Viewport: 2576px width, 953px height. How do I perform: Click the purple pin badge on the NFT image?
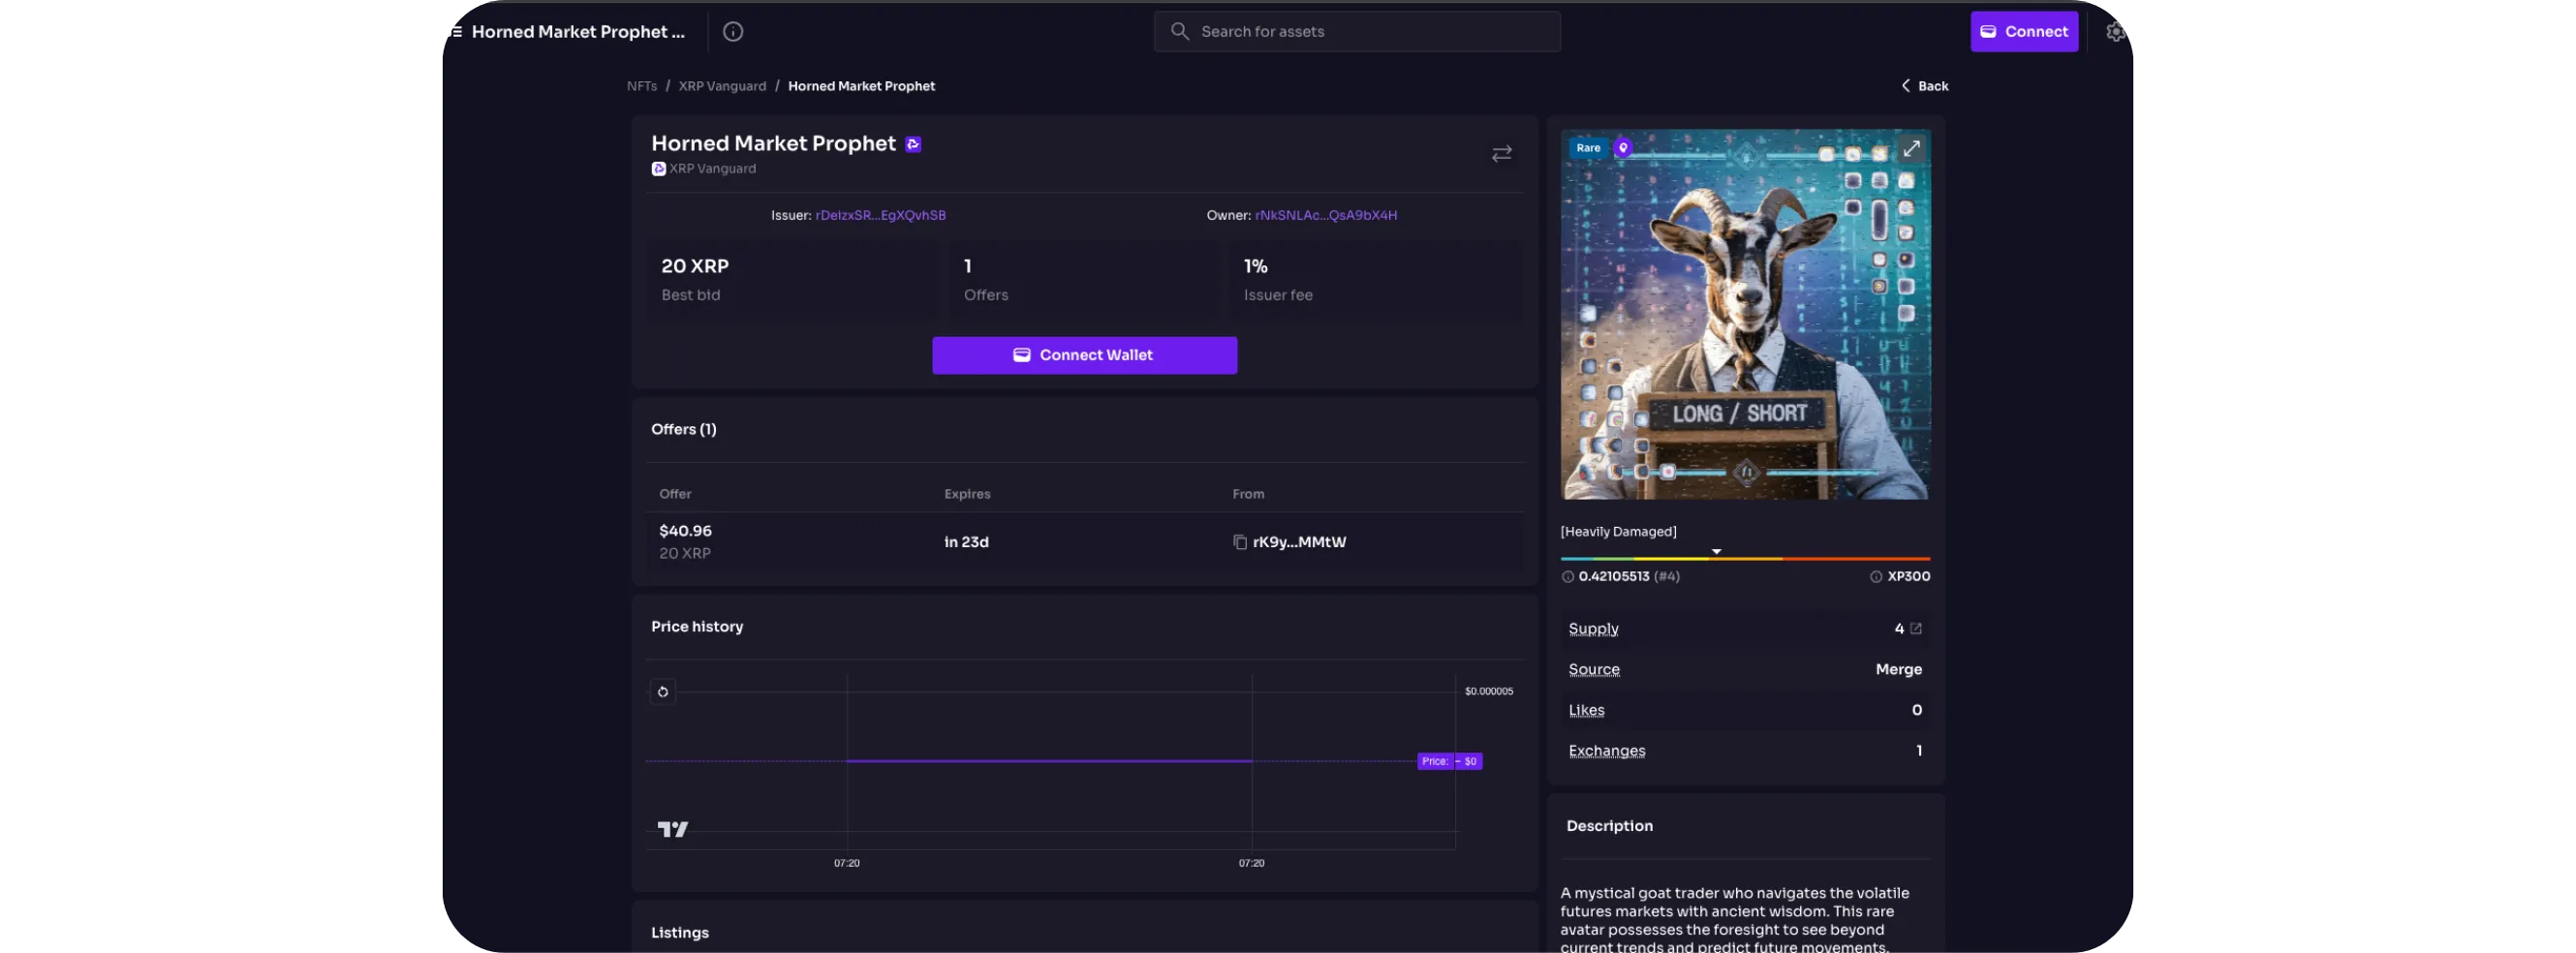tap(1623, 148)
